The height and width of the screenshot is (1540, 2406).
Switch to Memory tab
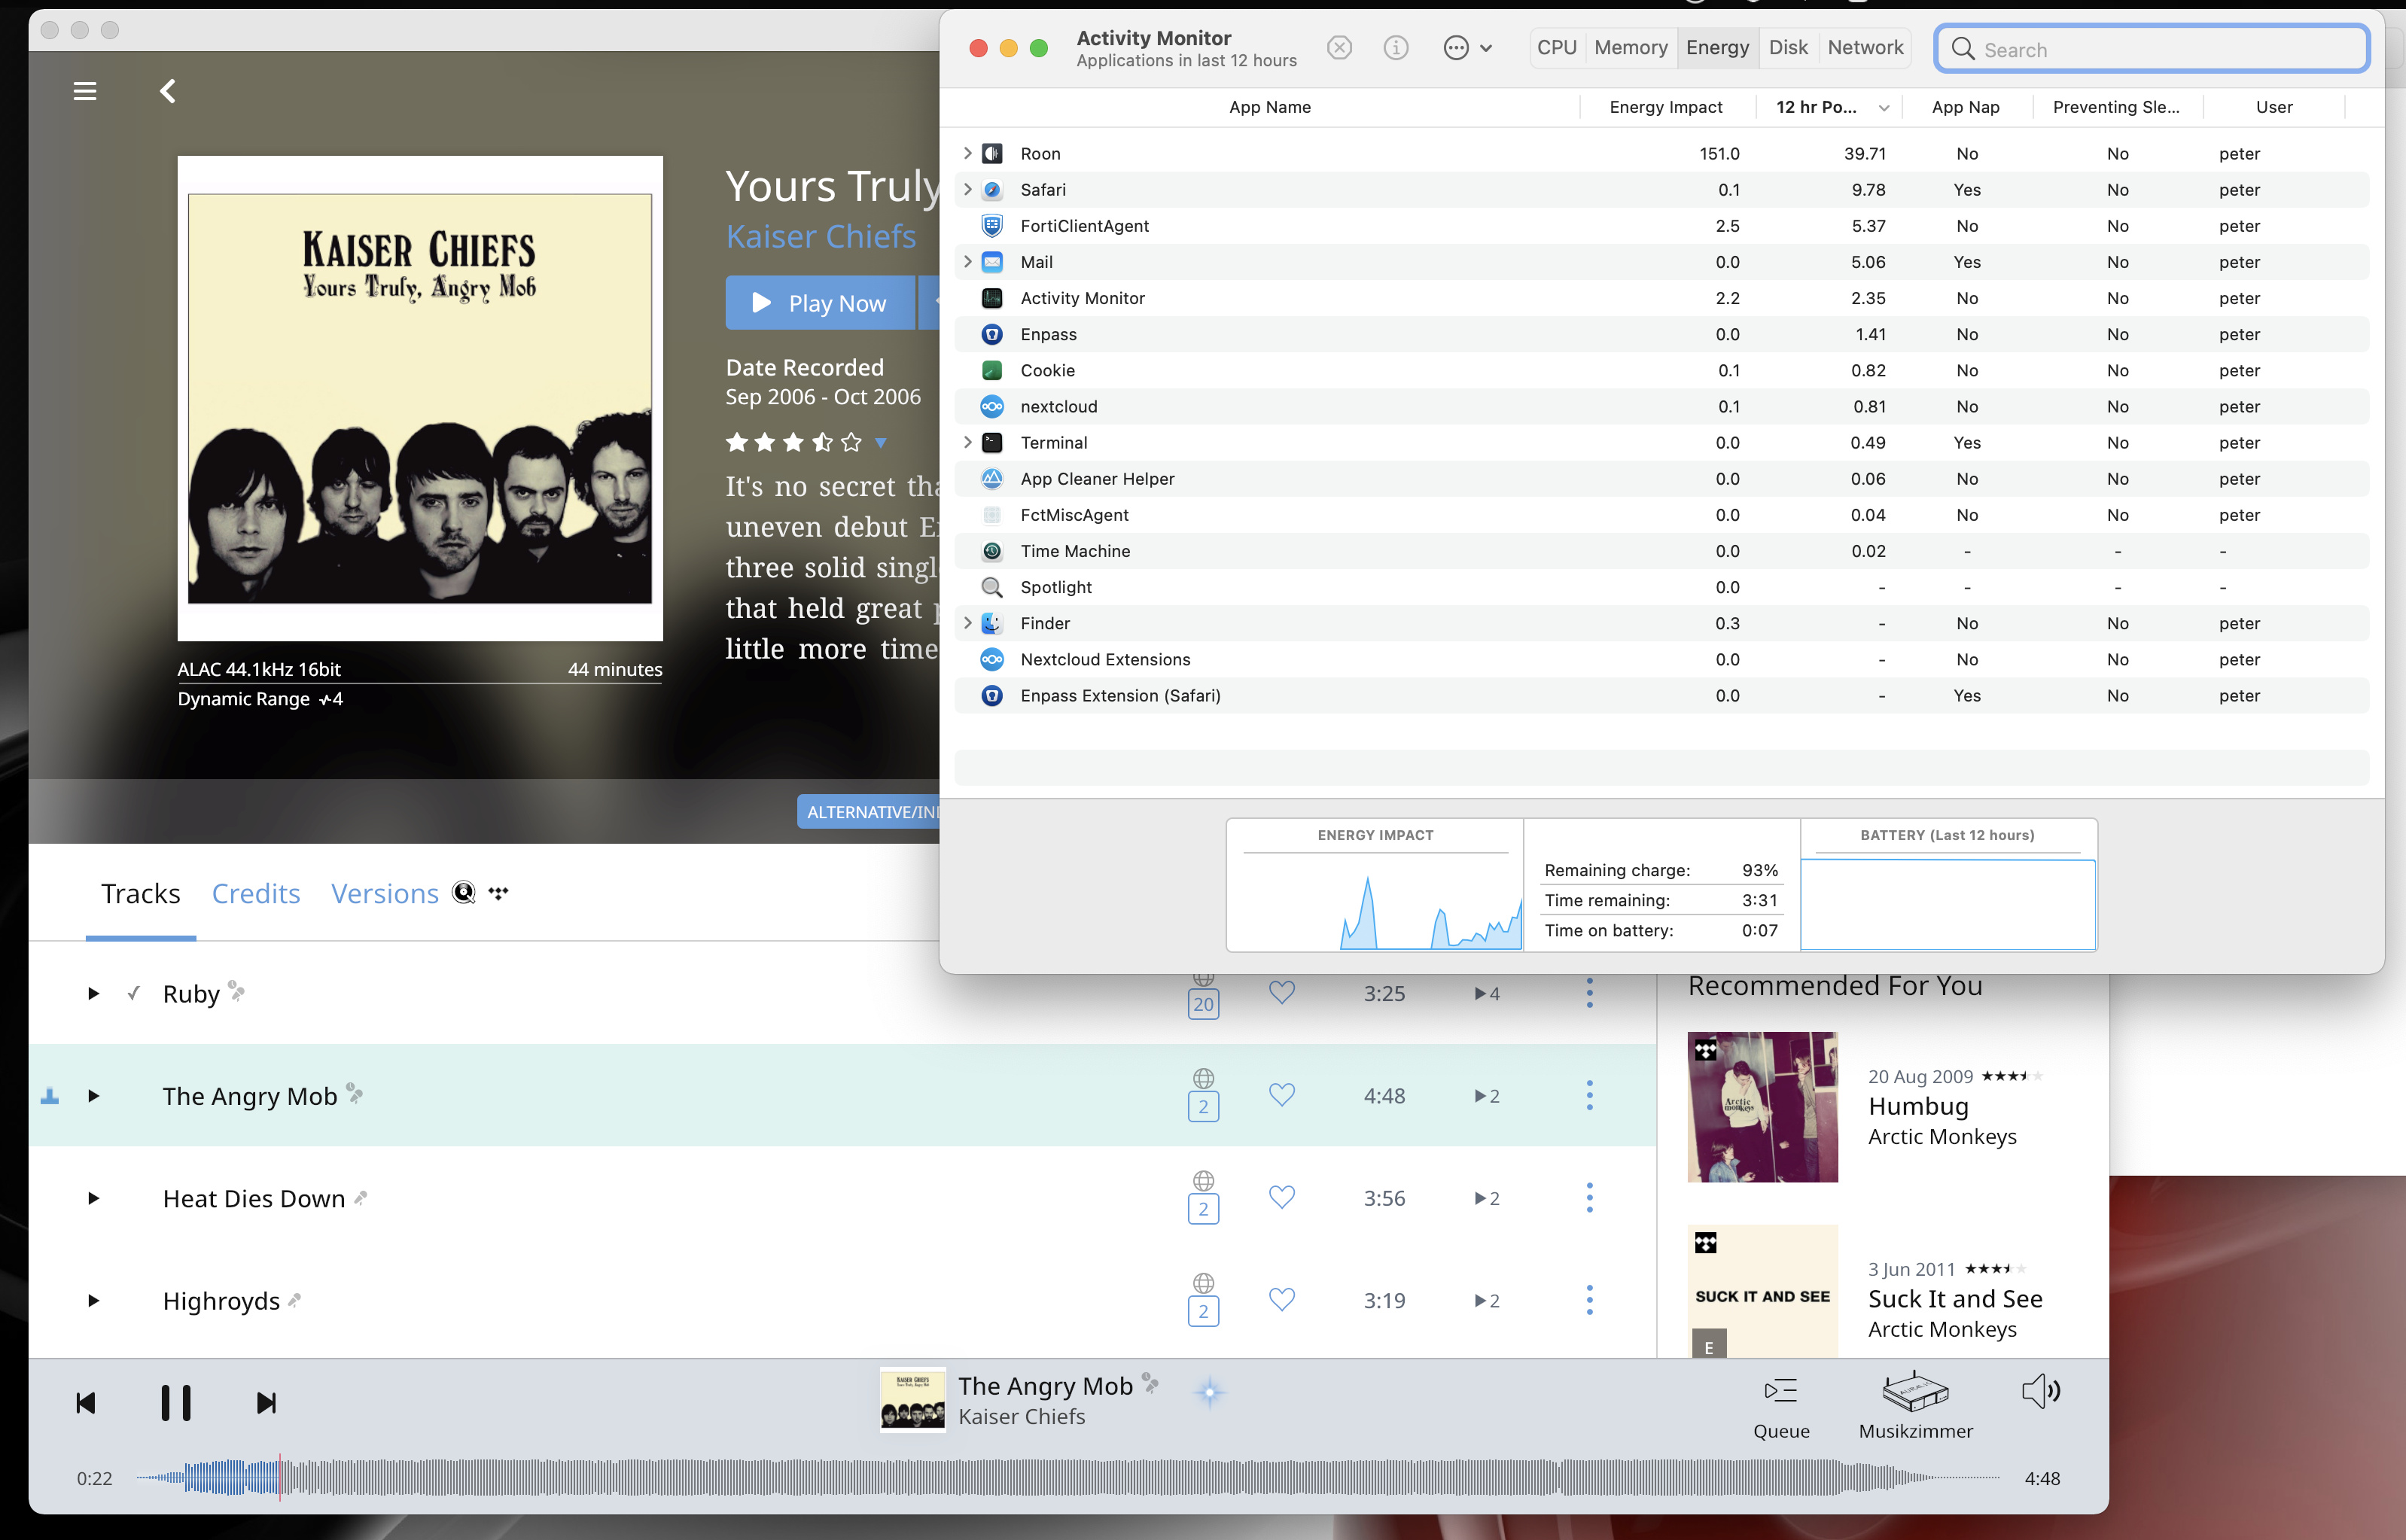click(x=1630, y=47)
